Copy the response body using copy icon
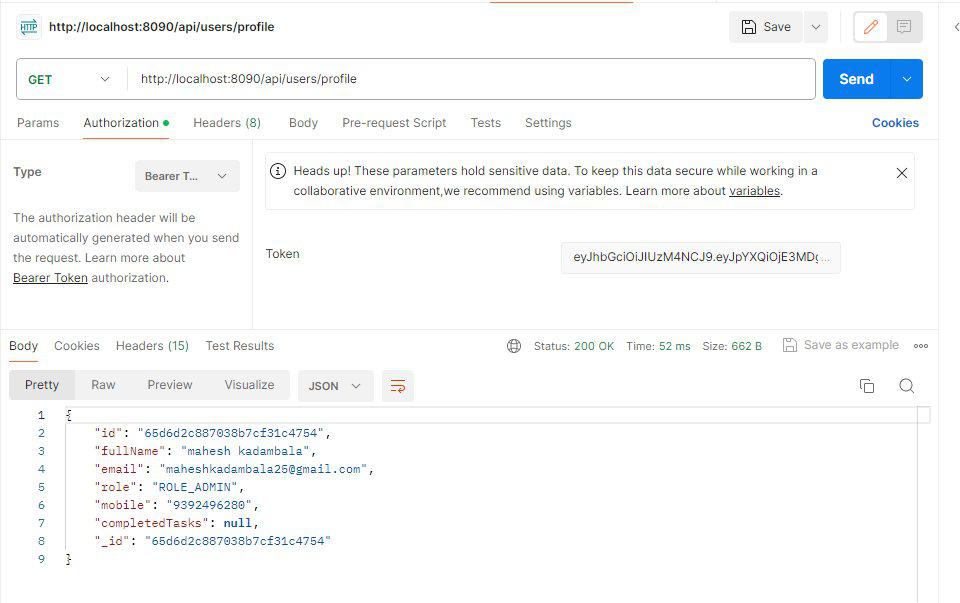The height and width of the screenshot is (603, 960). [866, 385]
